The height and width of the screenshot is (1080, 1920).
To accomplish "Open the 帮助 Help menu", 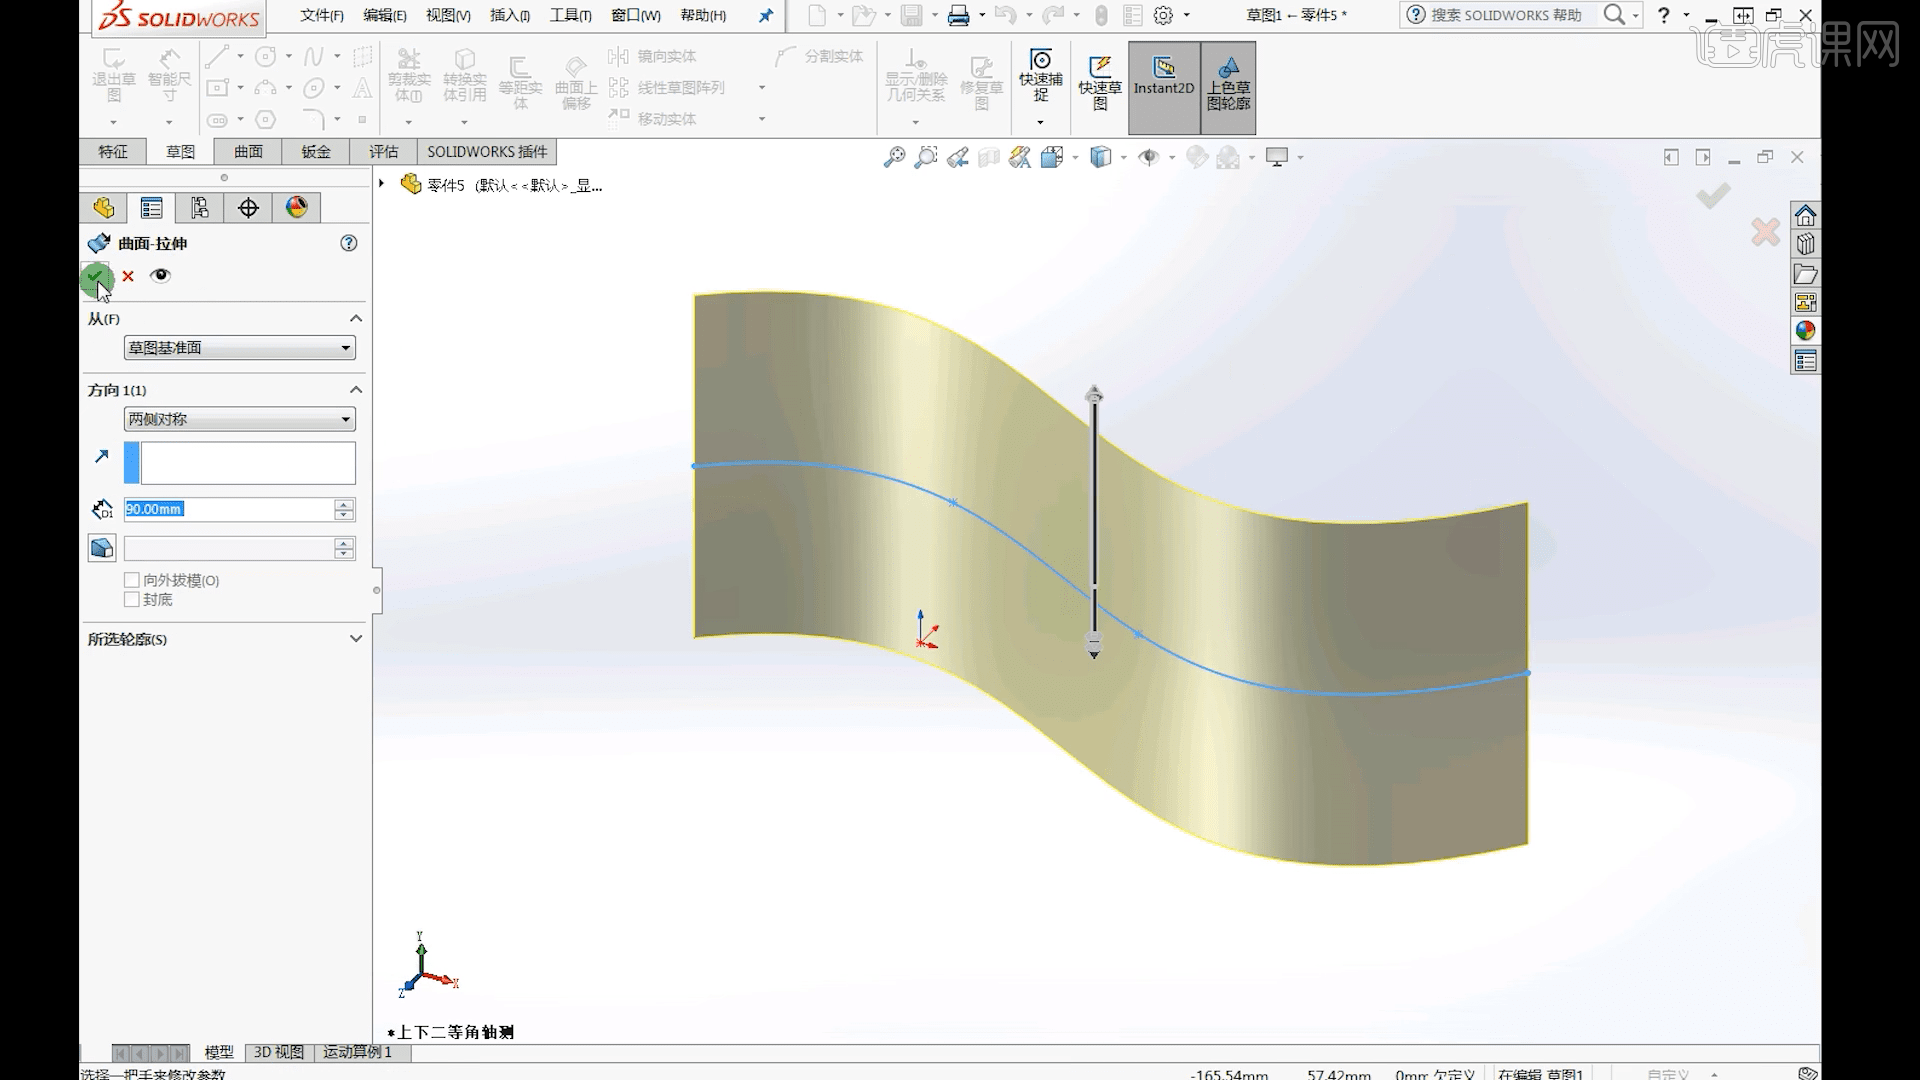I will tap(703, 15).
